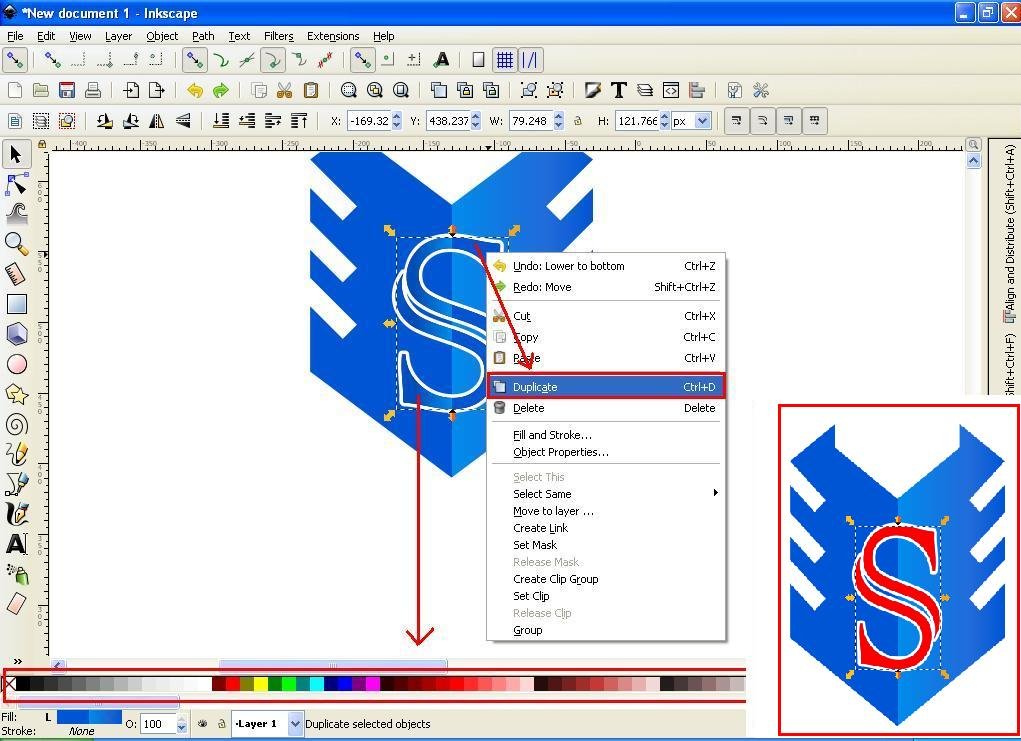This screenshot has width=1021, height=741.
Task: Open the XML editor from toolbar
Action: tap(671, 90)
